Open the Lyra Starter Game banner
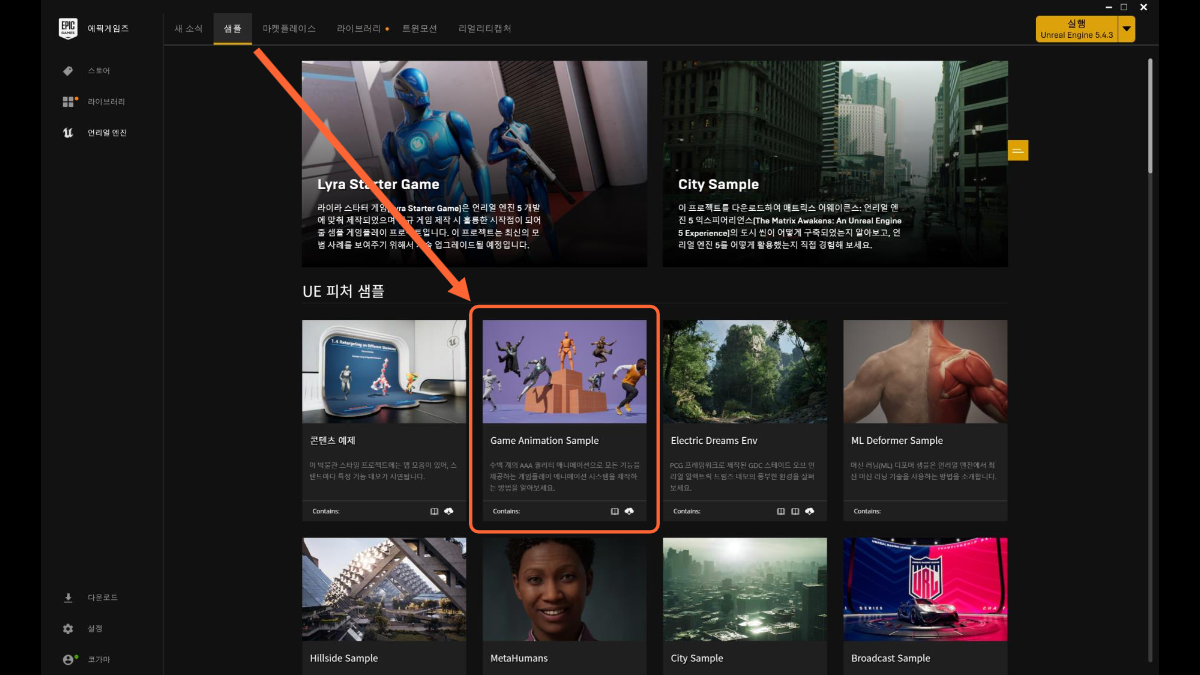1200x675 pixels. click(x=474, y=164)
